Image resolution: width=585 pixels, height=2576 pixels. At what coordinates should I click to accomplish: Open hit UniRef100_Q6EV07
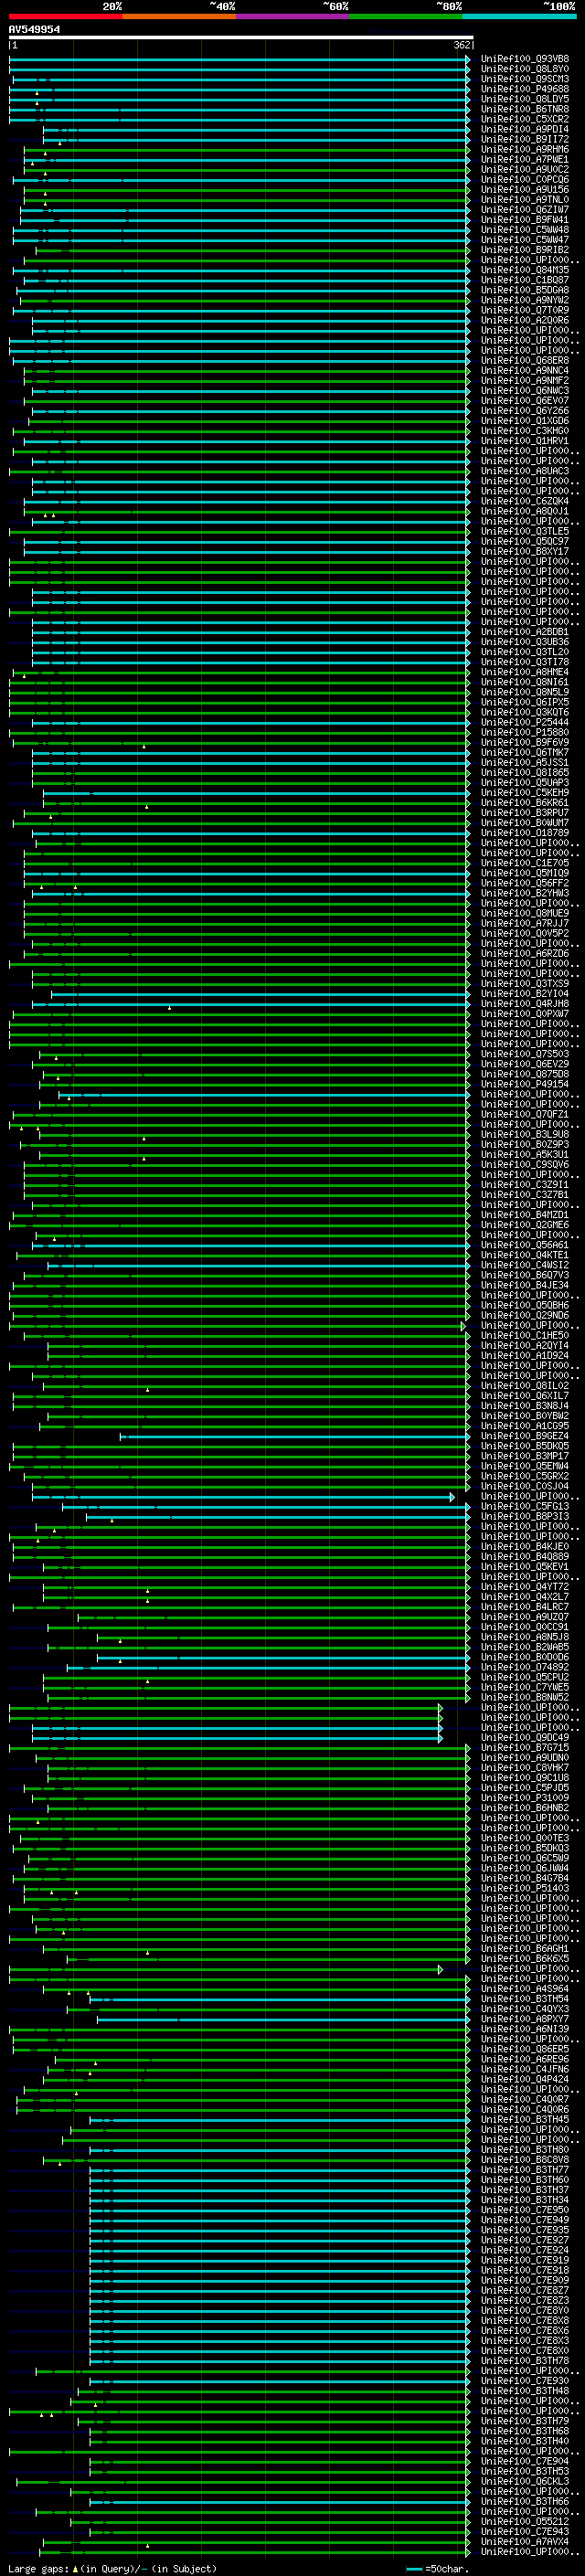pos(524,400)
